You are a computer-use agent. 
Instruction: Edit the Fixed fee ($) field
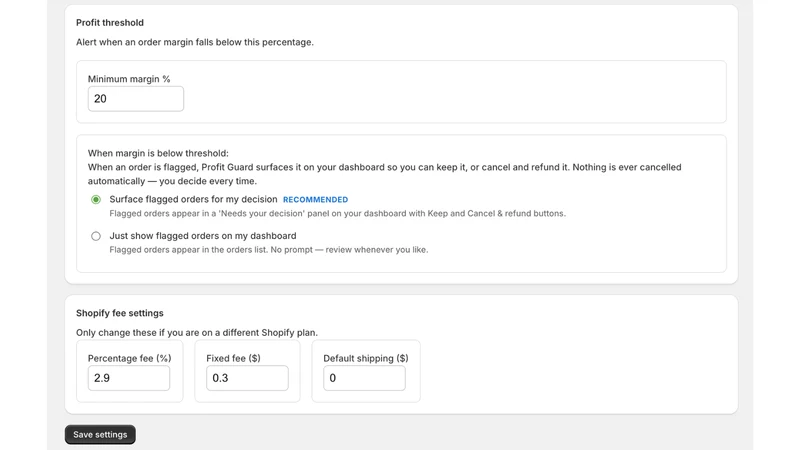click(247, 378)
